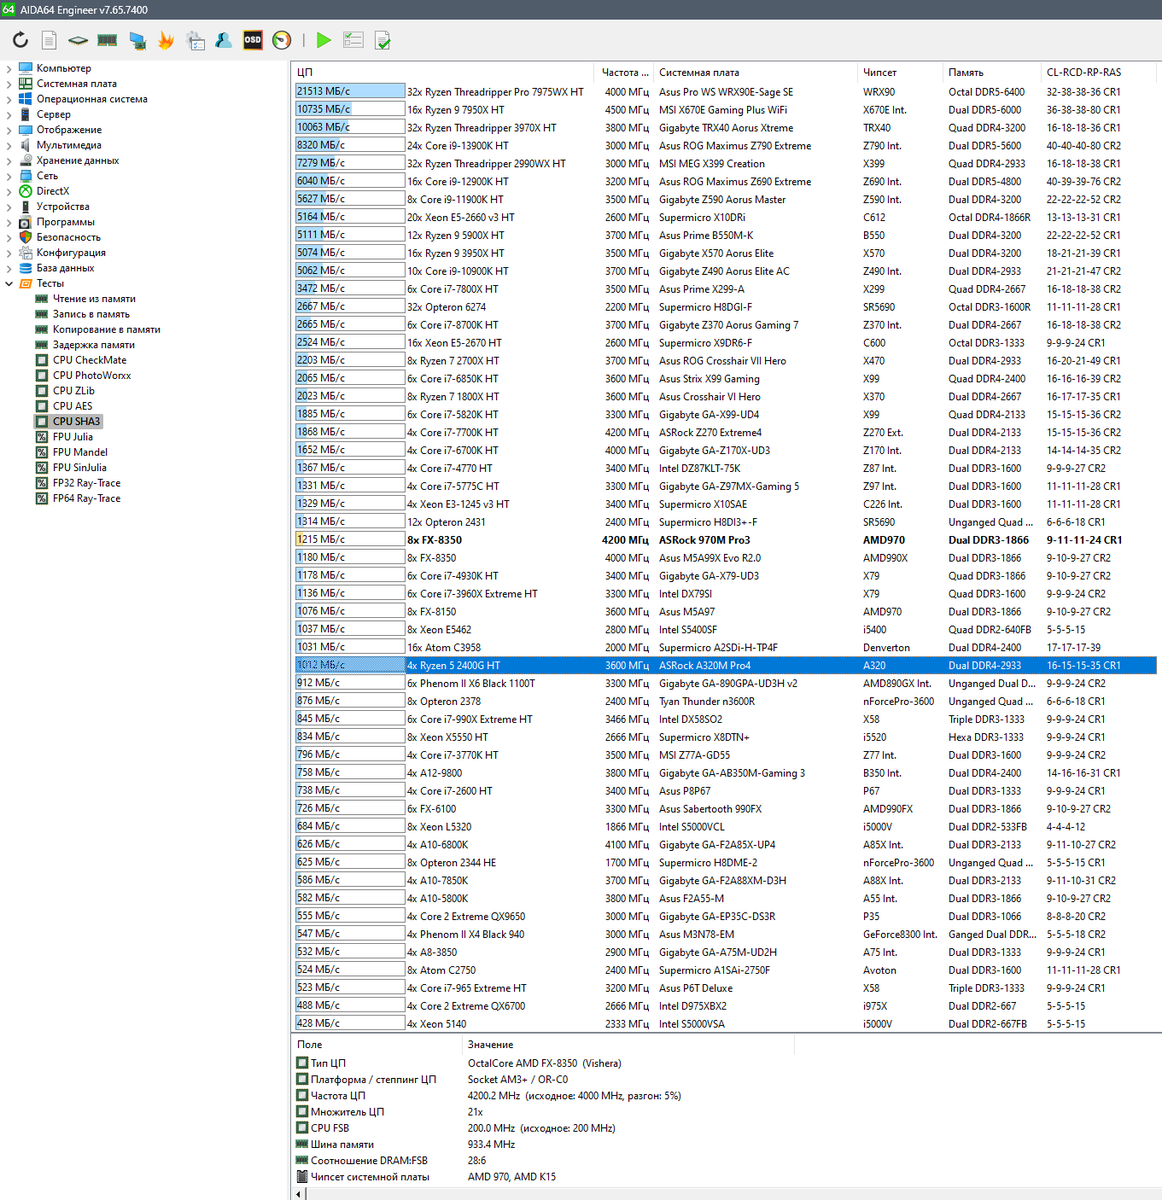The height and width of the screenshot is (1200, 1162).
Task: Open the CPU CheckMate test
Action: [x=90, y=360]
